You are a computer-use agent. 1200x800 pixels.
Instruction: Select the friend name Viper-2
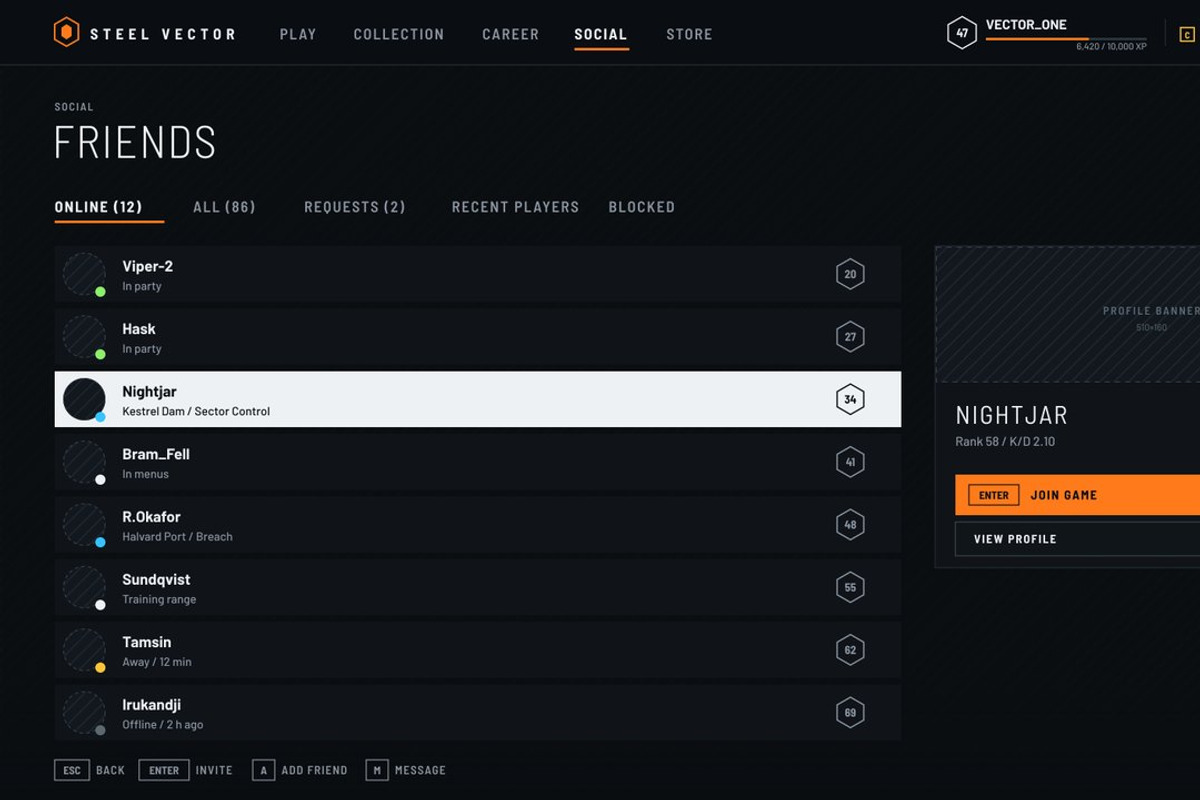tap(148, 266)
